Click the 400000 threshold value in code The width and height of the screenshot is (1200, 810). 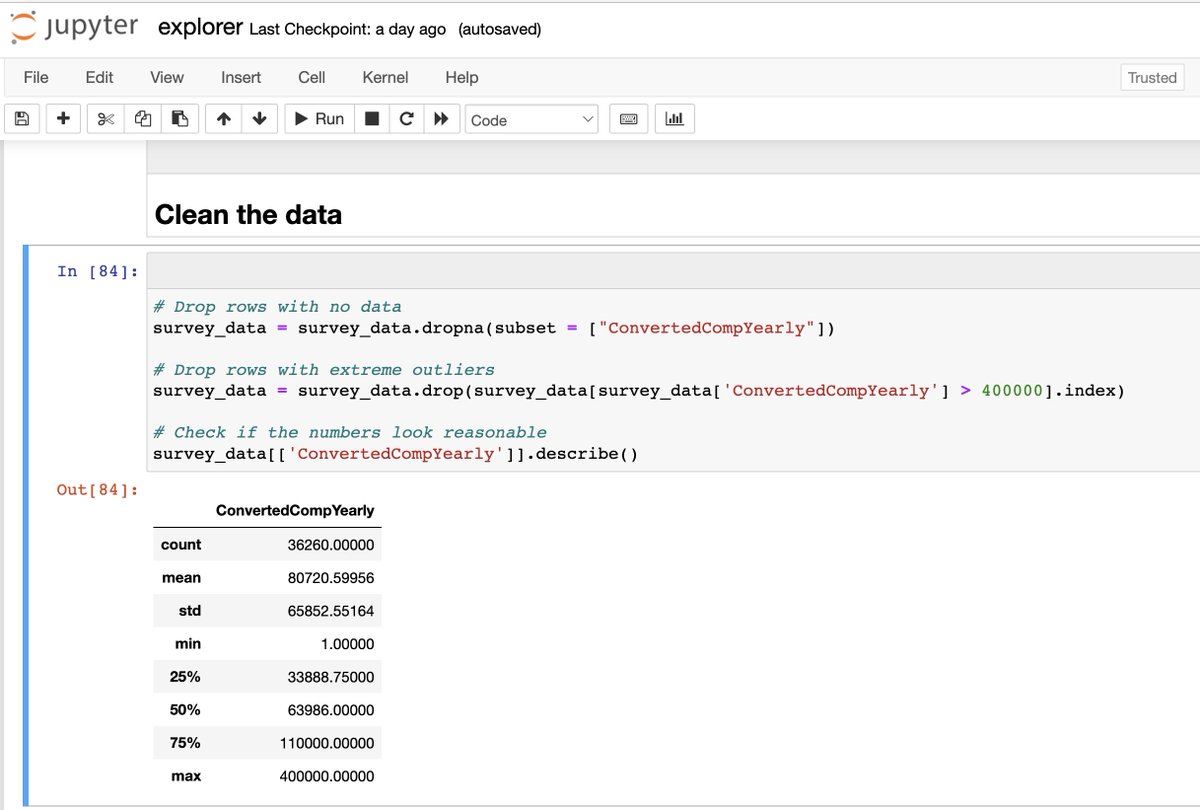point(1012,390)
